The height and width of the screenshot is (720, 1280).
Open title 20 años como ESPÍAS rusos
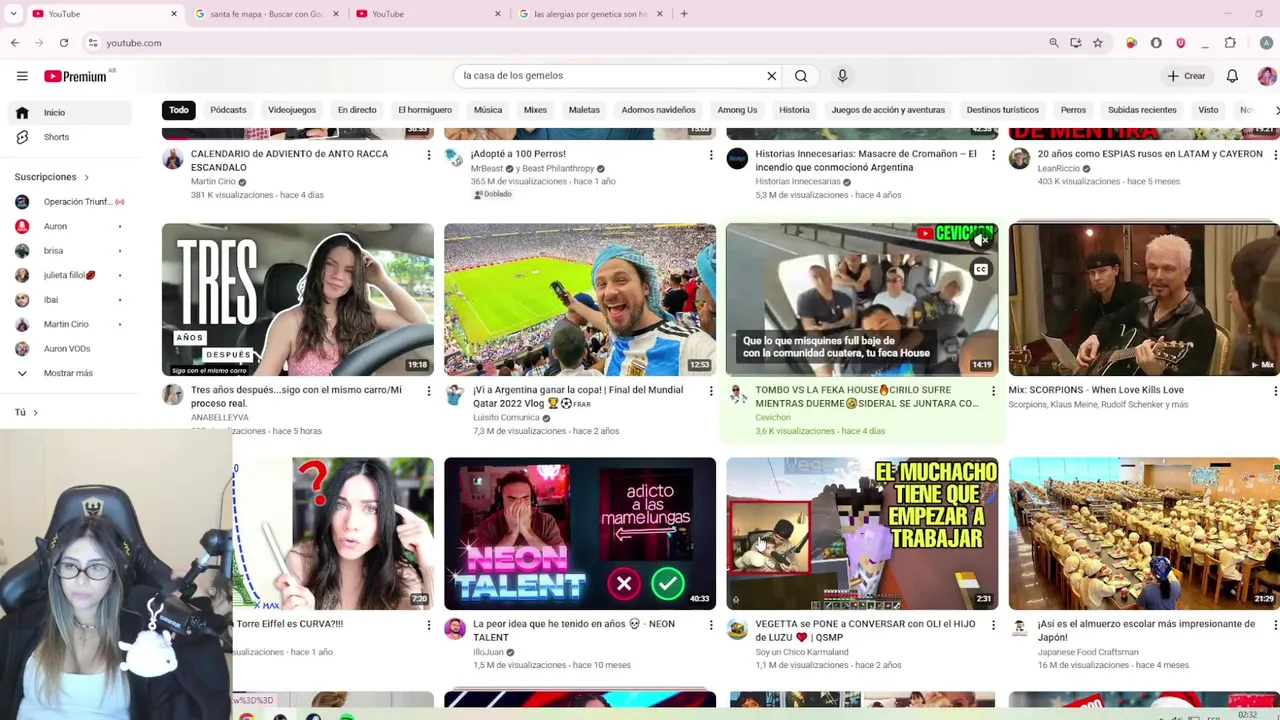point(1150,154)
